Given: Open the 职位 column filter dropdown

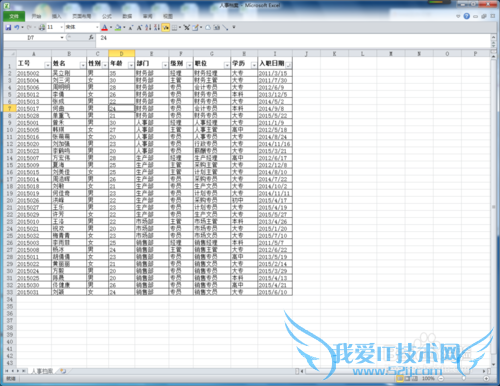Looking at the screenshot, I should pos(227,65).
